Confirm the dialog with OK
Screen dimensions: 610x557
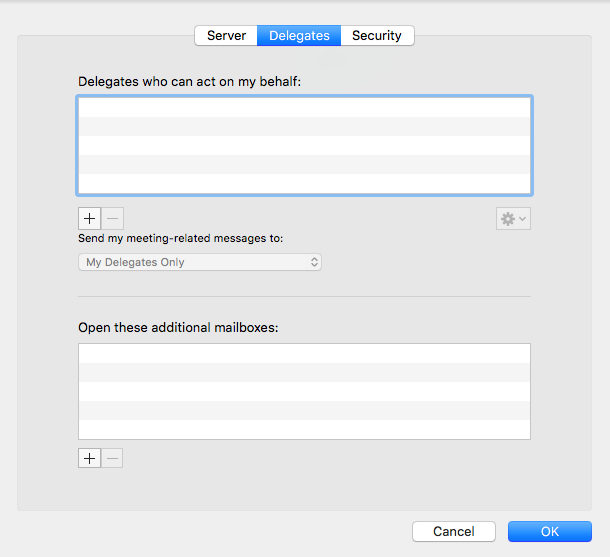549,532
